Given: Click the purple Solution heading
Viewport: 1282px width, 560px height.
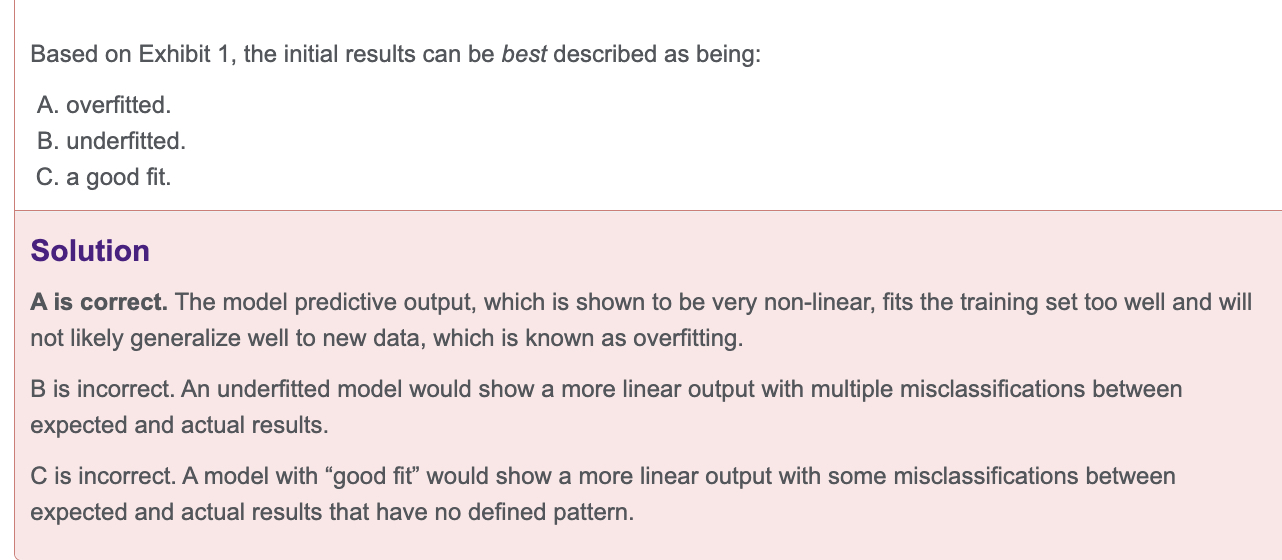Looking at the screenshot, I should click(x=90, y=251).
